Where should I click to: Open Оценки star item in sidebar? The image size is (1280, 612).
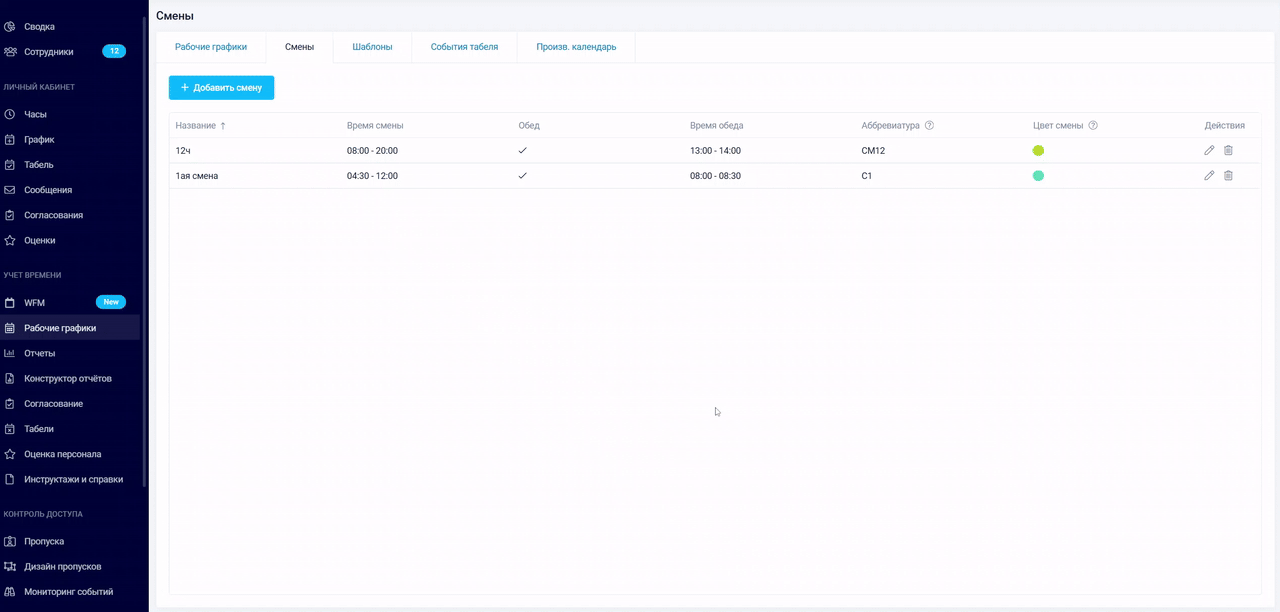click(x=39, y=240)
